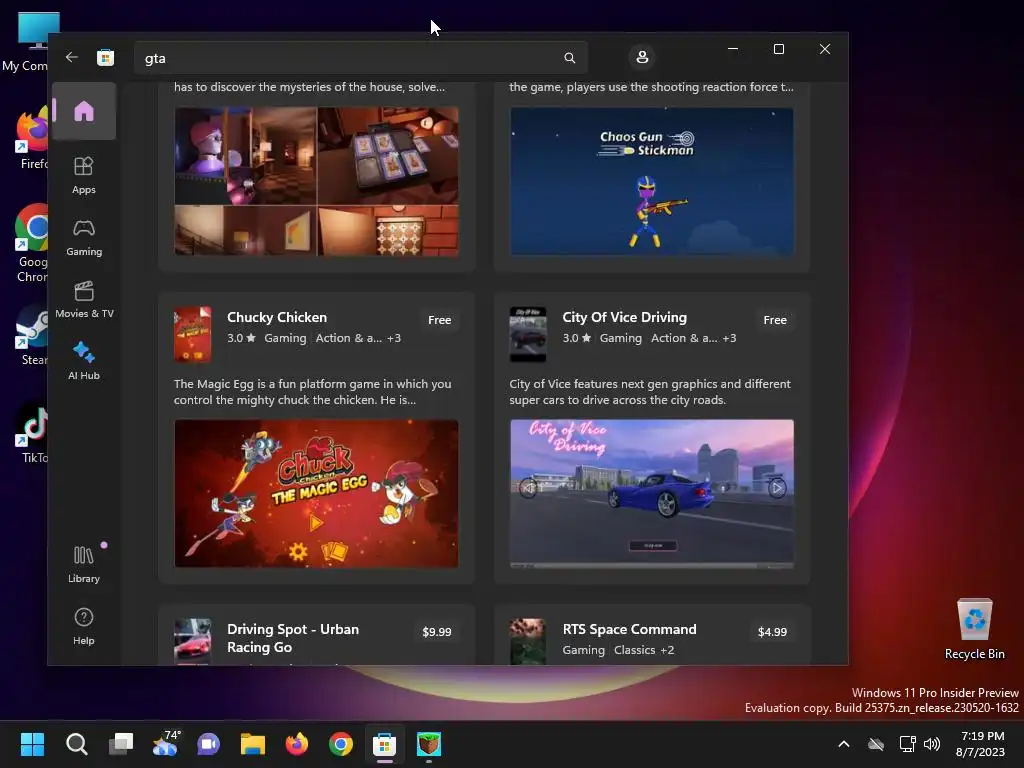Image resolution: width=1024 pixels, height=768 pixels.
Task: Open Task View on the taskbar
Action: [x=121, y=744]
